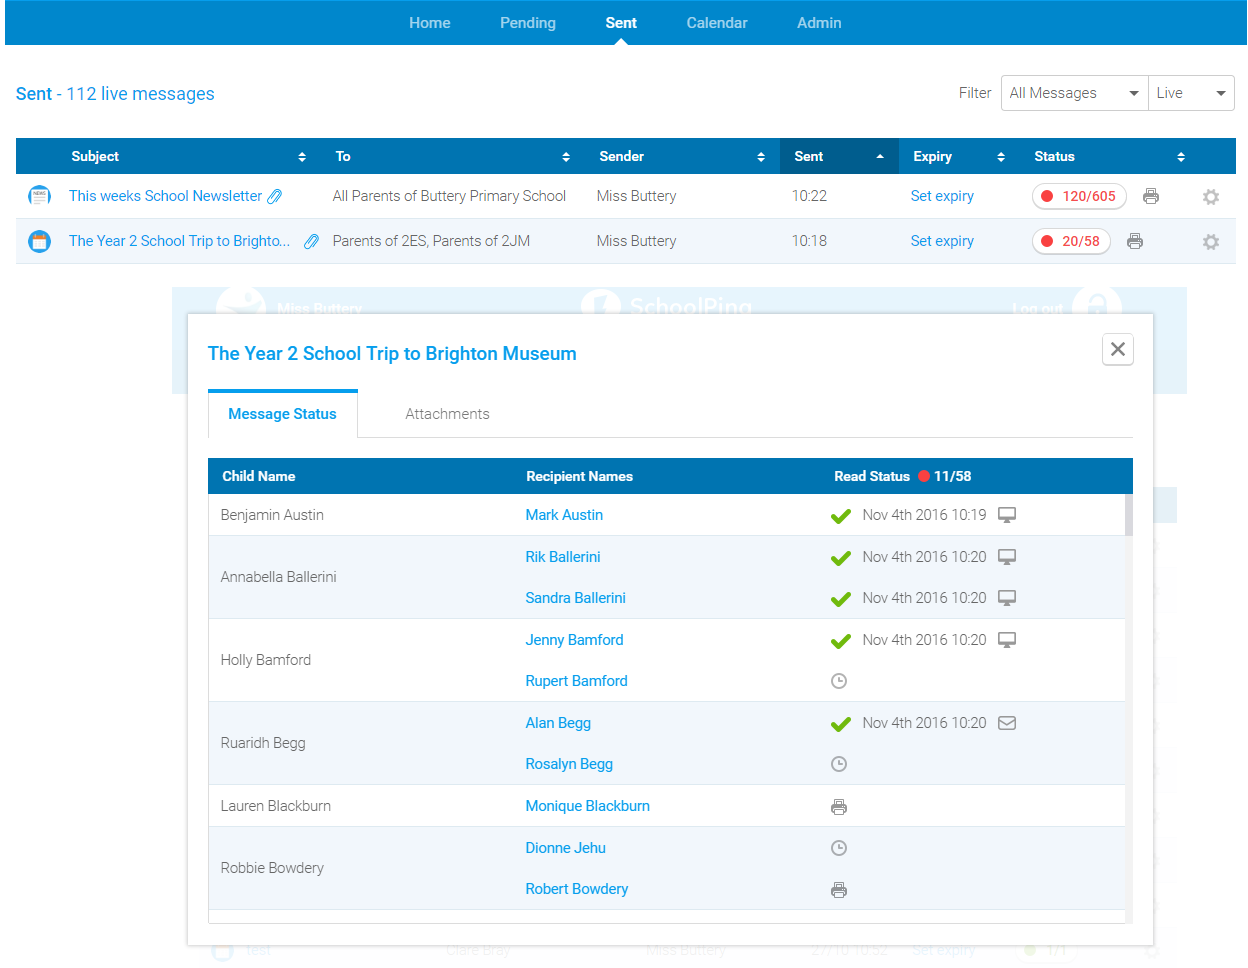Image resolution: width=1248 pixels, height=968 pixels.
Task: Click the pending clock icon for Rosalyn Begg
Action: (x=839, y=764)
